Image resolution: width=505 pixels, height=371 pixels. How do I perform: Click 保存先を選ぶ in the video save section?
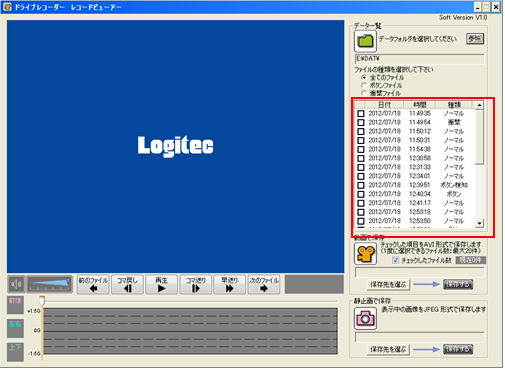click(388, 285)
